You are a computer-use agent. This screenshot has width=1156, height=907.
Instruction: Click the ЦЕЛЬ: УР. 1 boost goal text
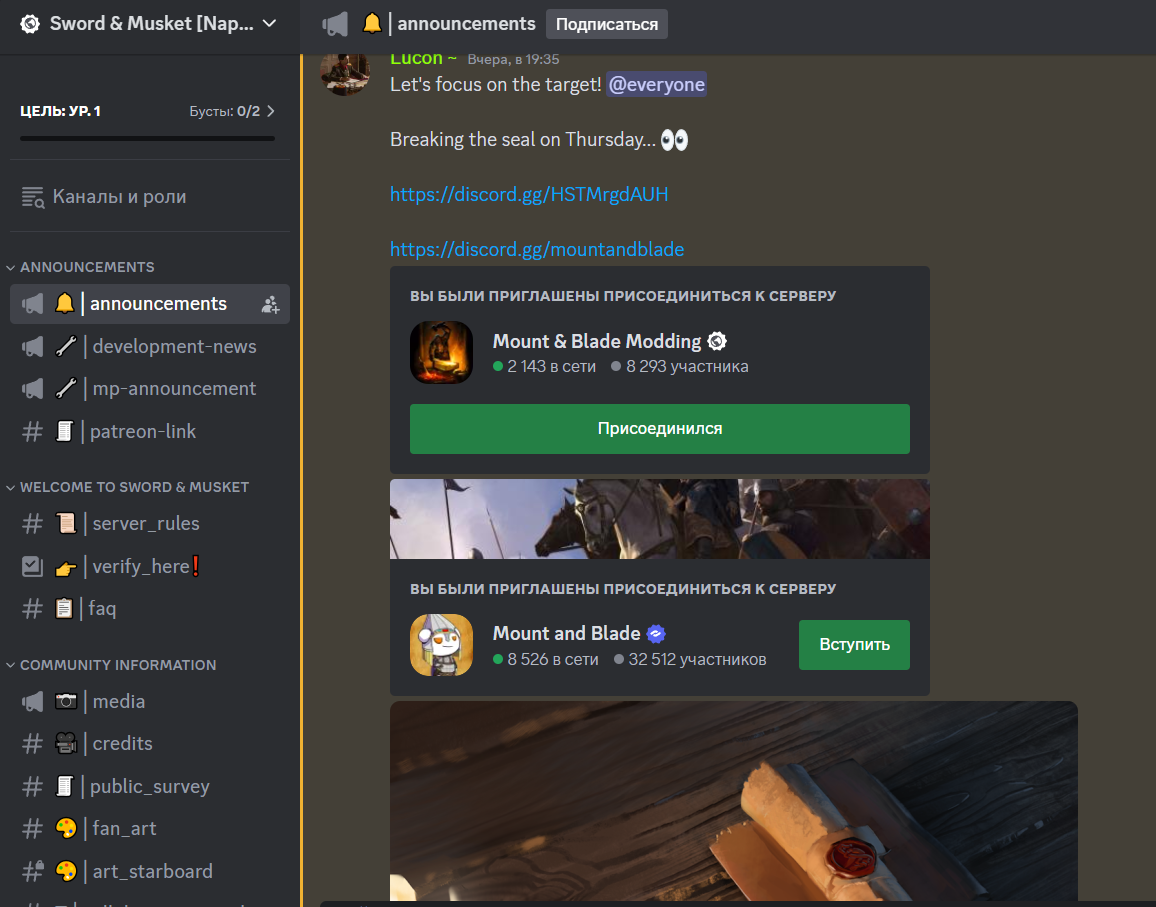click(60, 111)
